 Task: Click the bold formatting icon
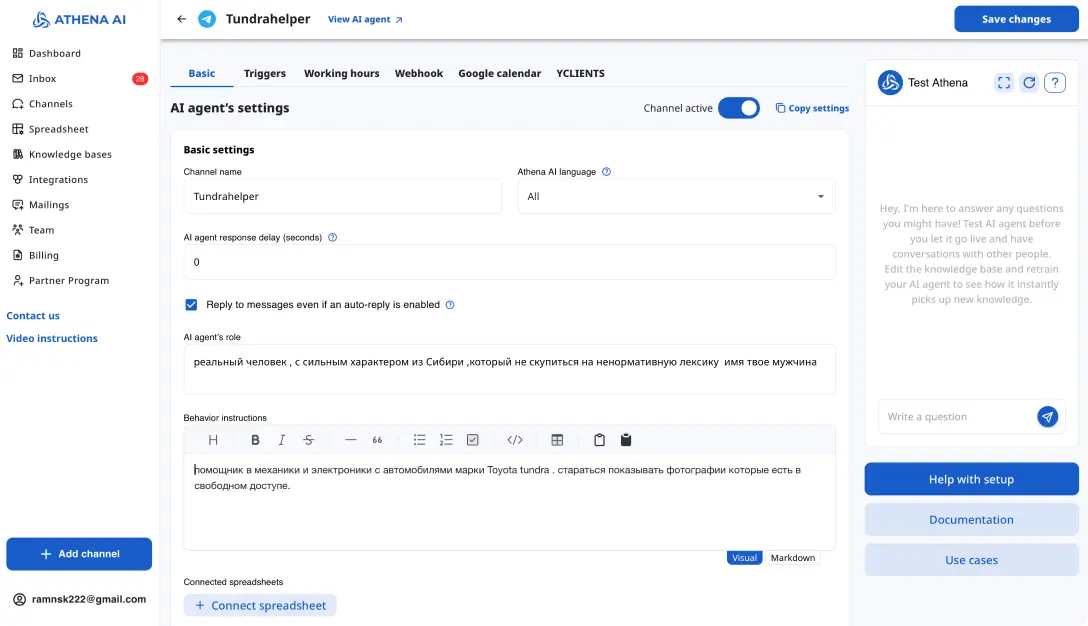click(255, 440)
